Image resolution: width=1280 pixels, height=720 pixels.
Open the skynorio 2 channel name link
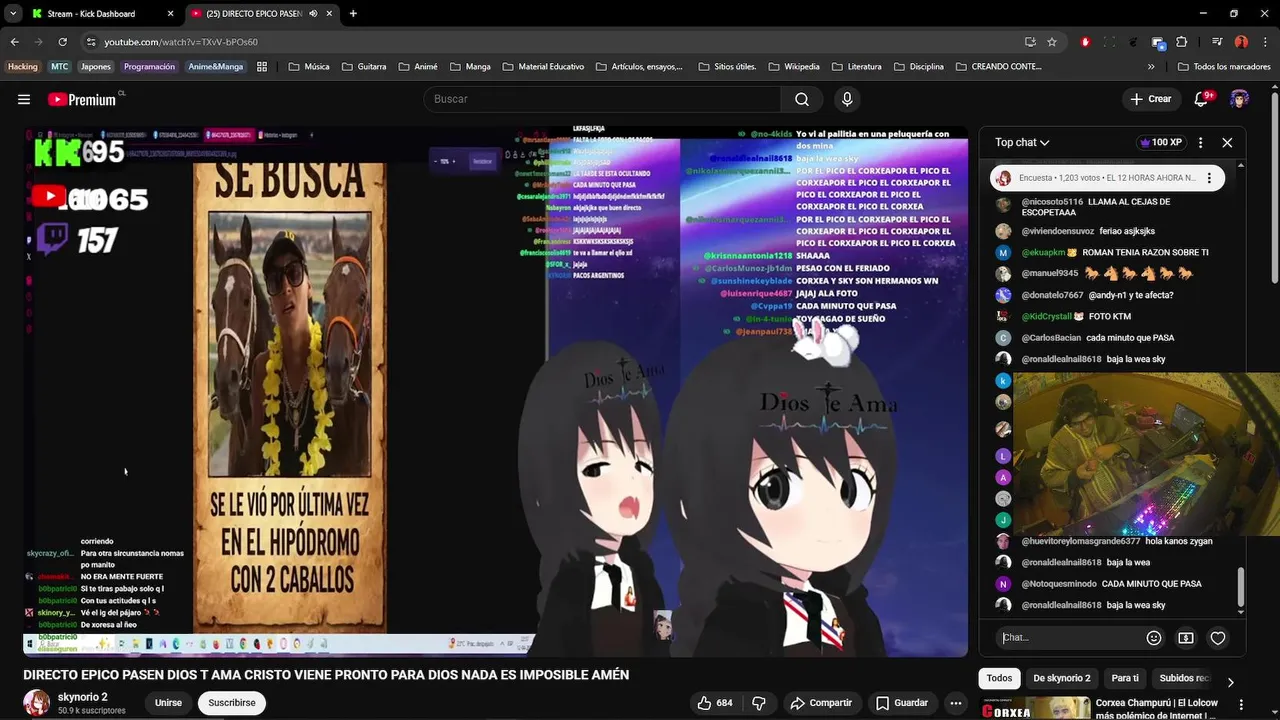pyautogui.click(x=83, y=697)
